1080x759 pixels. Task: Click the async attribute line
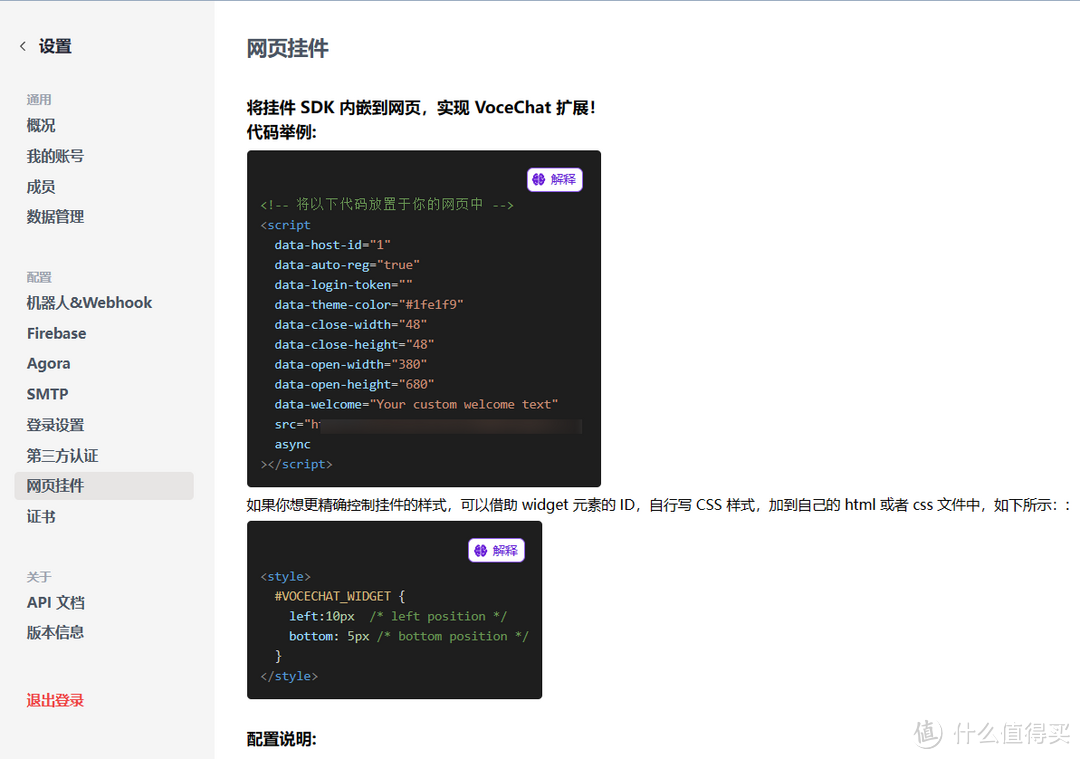coord(292,444)
